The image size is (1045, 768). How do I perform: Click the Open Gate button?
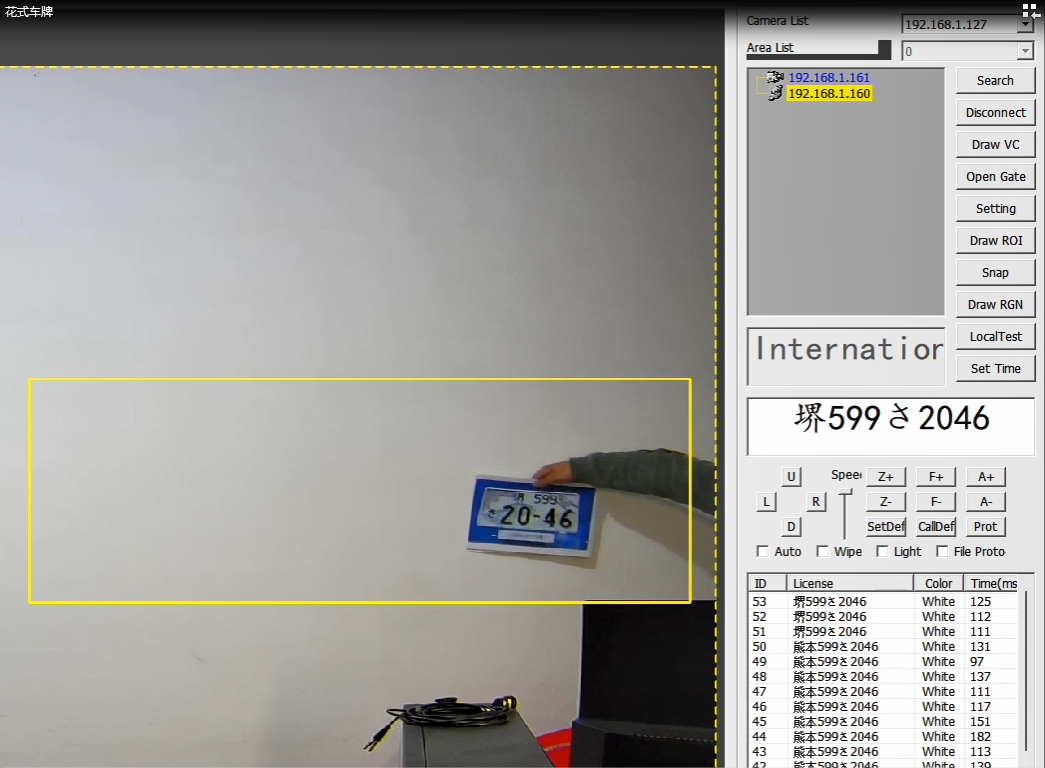[x=995, y=176]
